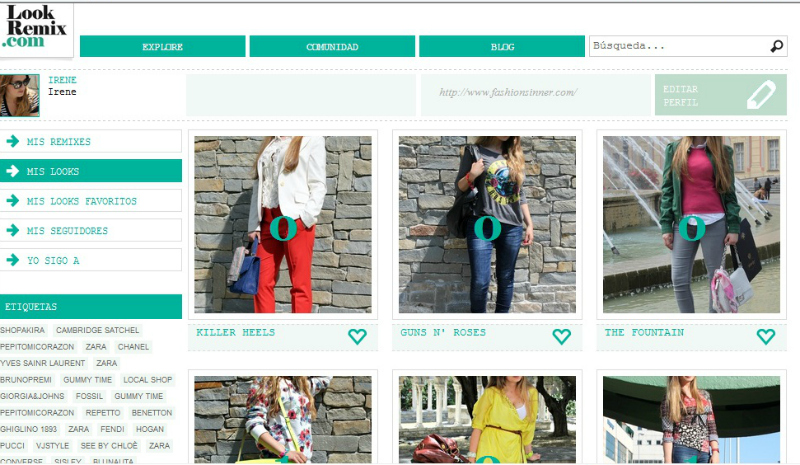Screen dimensions: 800x465
Task: Click the ZARA tag beside YVES SAINR LAURENT
Action: (x=107, y=363)
